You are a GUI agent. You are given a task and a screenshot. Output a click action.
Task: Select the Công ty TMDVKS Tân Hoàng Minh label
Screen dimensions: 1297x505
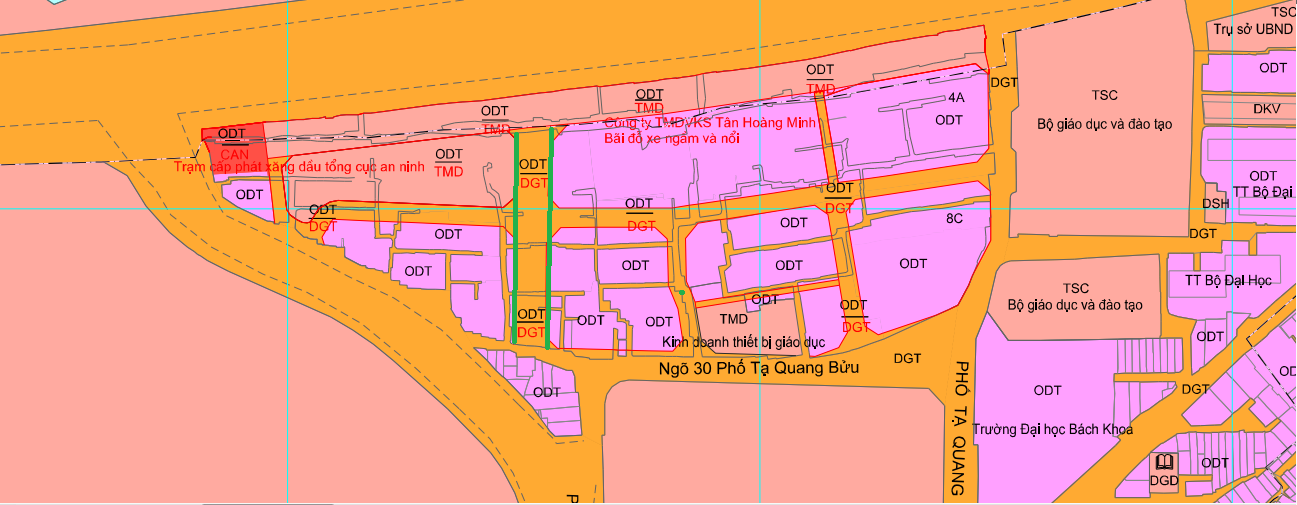click(x=710, y=122)
